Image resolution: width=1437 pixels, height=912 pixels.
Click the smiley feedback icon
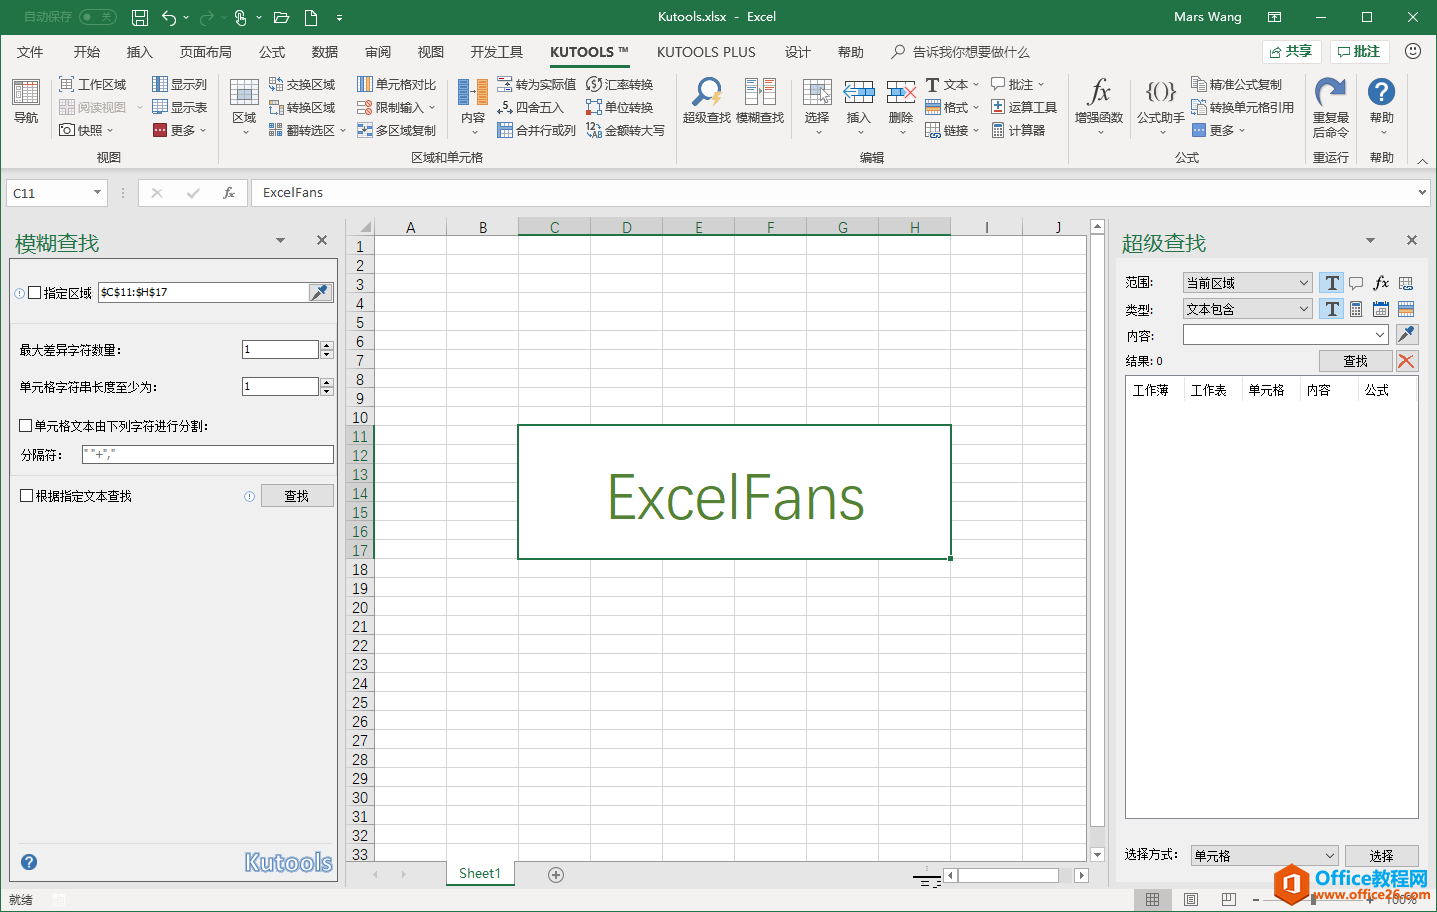pyautogui.click(x=1413, y=51)
